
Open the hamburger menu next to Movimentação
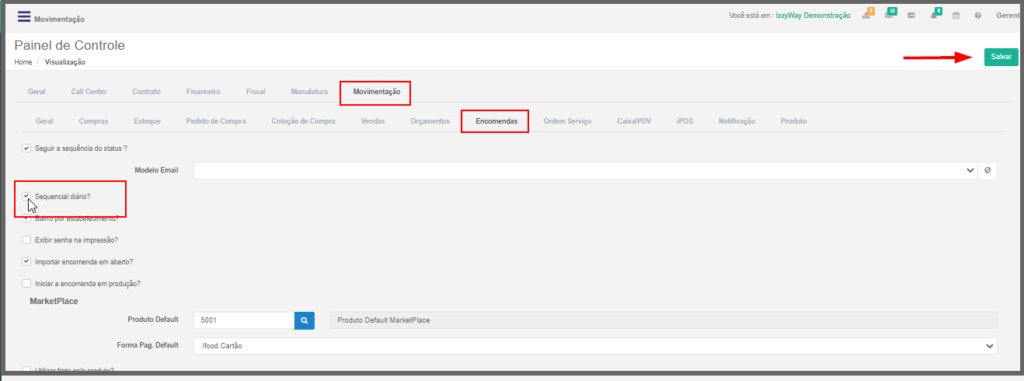pos(24,17)
